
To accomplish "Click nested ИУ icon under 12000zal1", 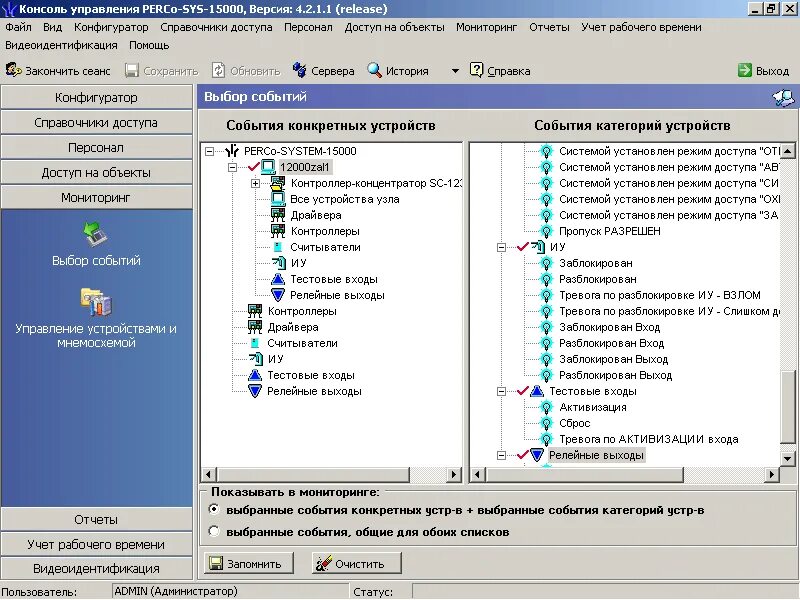I will pyautogui.click(x=279, y=263).
